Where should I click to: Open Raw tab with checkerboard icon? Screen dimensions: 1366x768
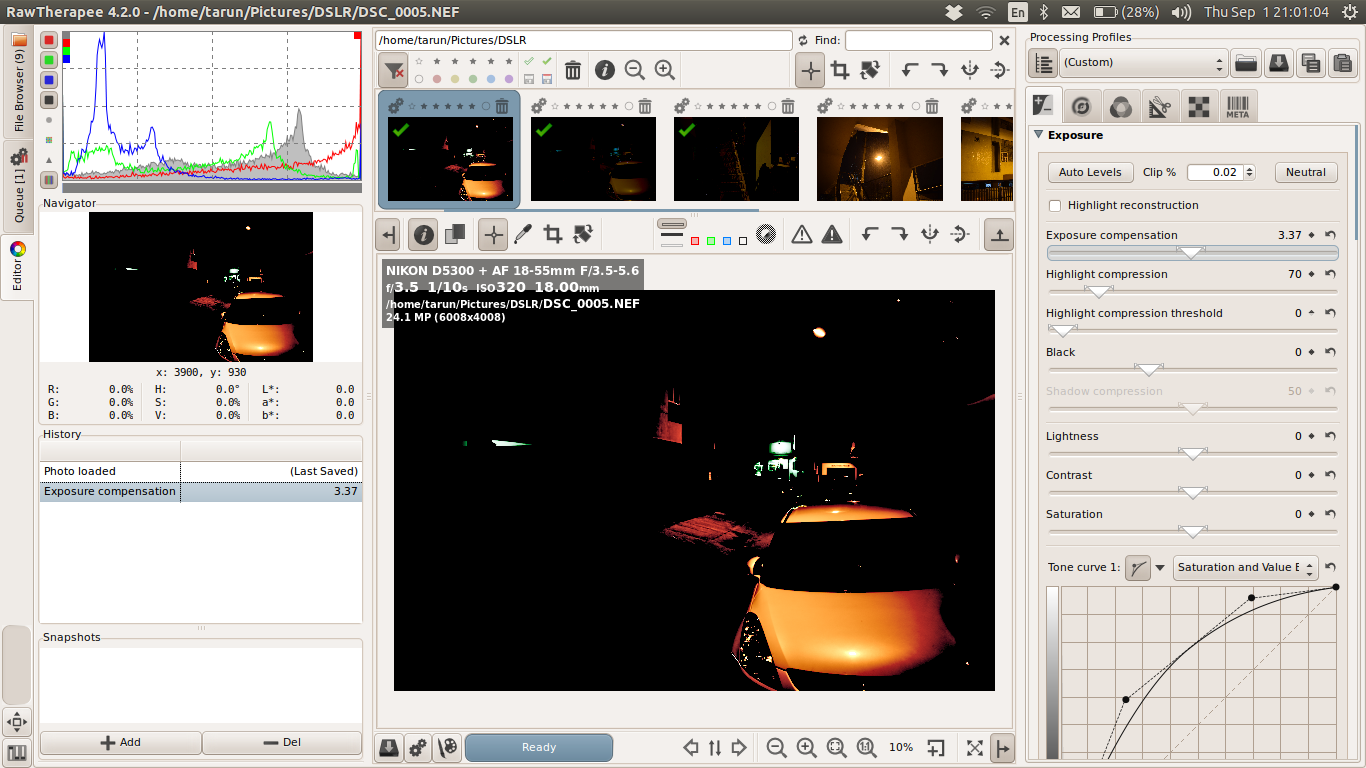coord(1198,105)
